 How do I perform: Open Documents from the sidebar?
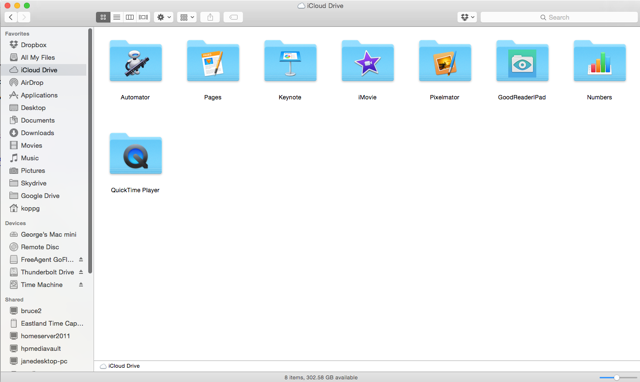pos(44,121)
